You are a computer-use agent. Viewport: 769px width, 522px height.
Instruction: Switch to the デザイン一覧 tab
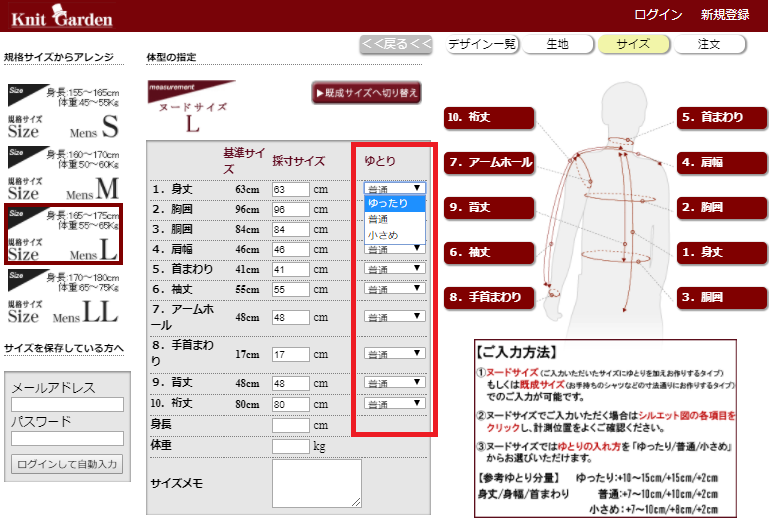click(x=482, y=44)
